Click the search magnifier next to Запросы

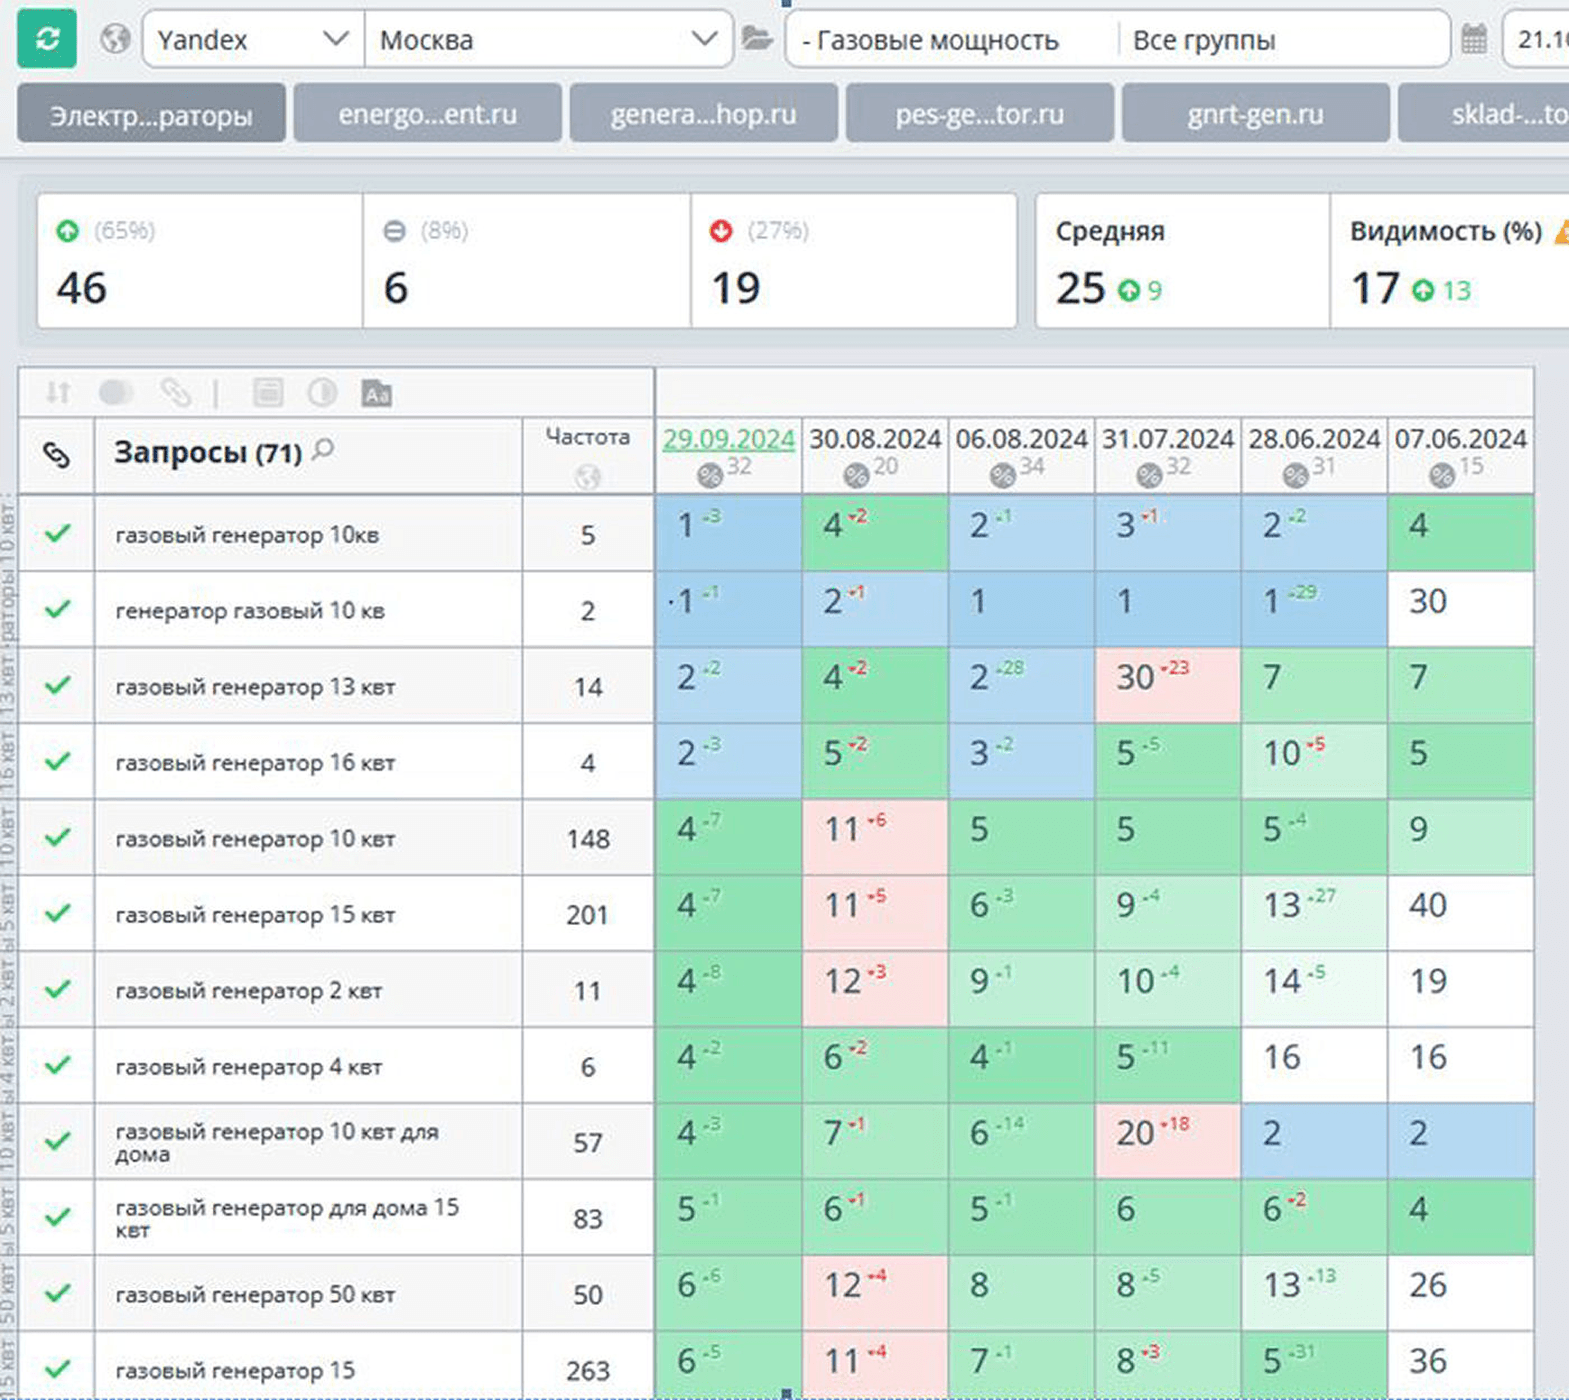click(x=323, y=450)
